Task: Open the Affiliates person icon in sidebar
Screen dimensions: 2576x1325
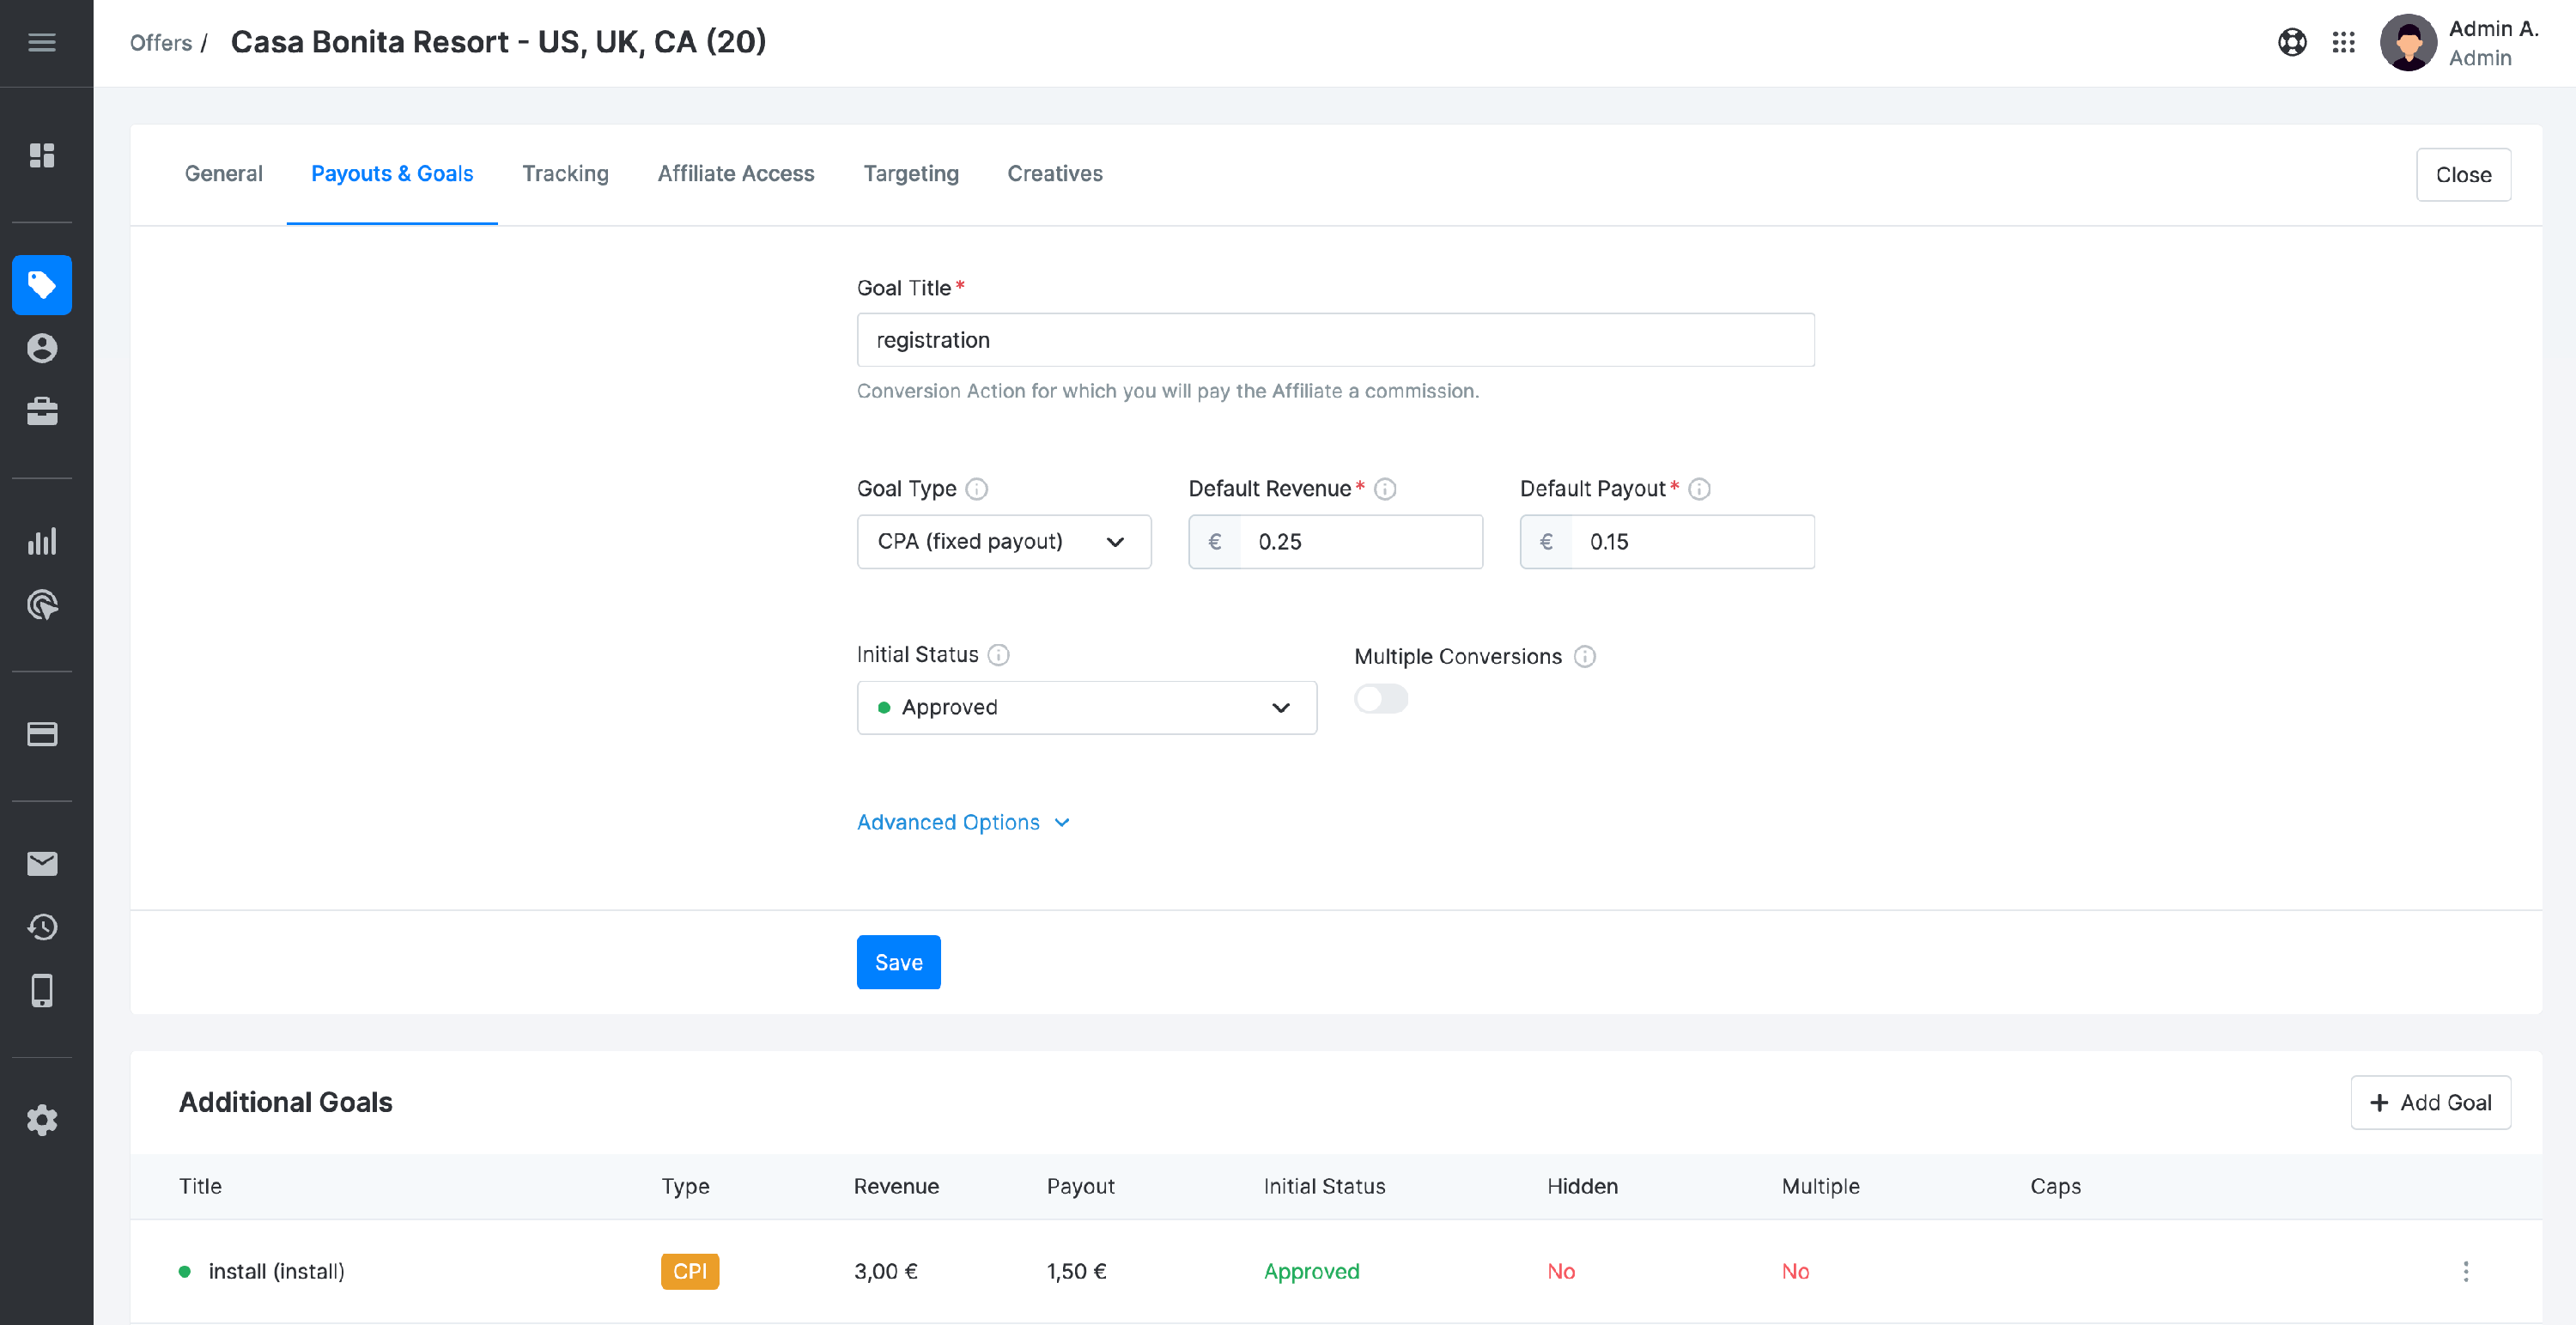Action: 42,348
